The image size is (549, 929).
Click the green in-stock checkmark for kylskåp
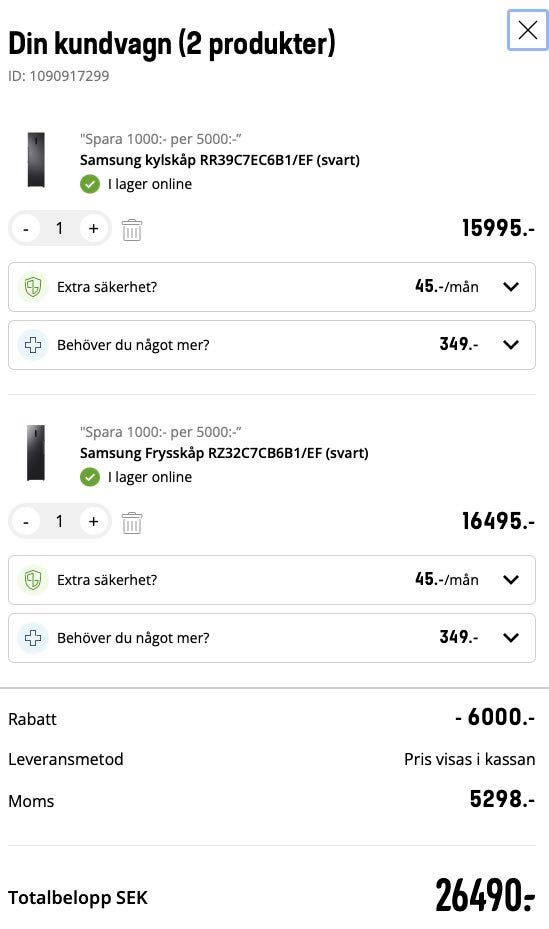90,184
